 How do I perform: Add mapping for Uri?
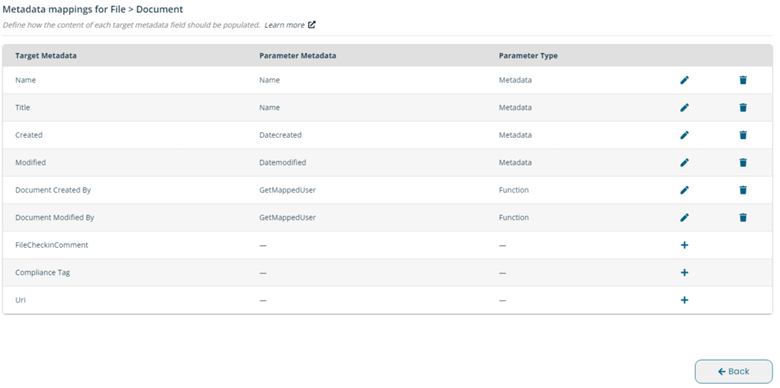[684, 300]
